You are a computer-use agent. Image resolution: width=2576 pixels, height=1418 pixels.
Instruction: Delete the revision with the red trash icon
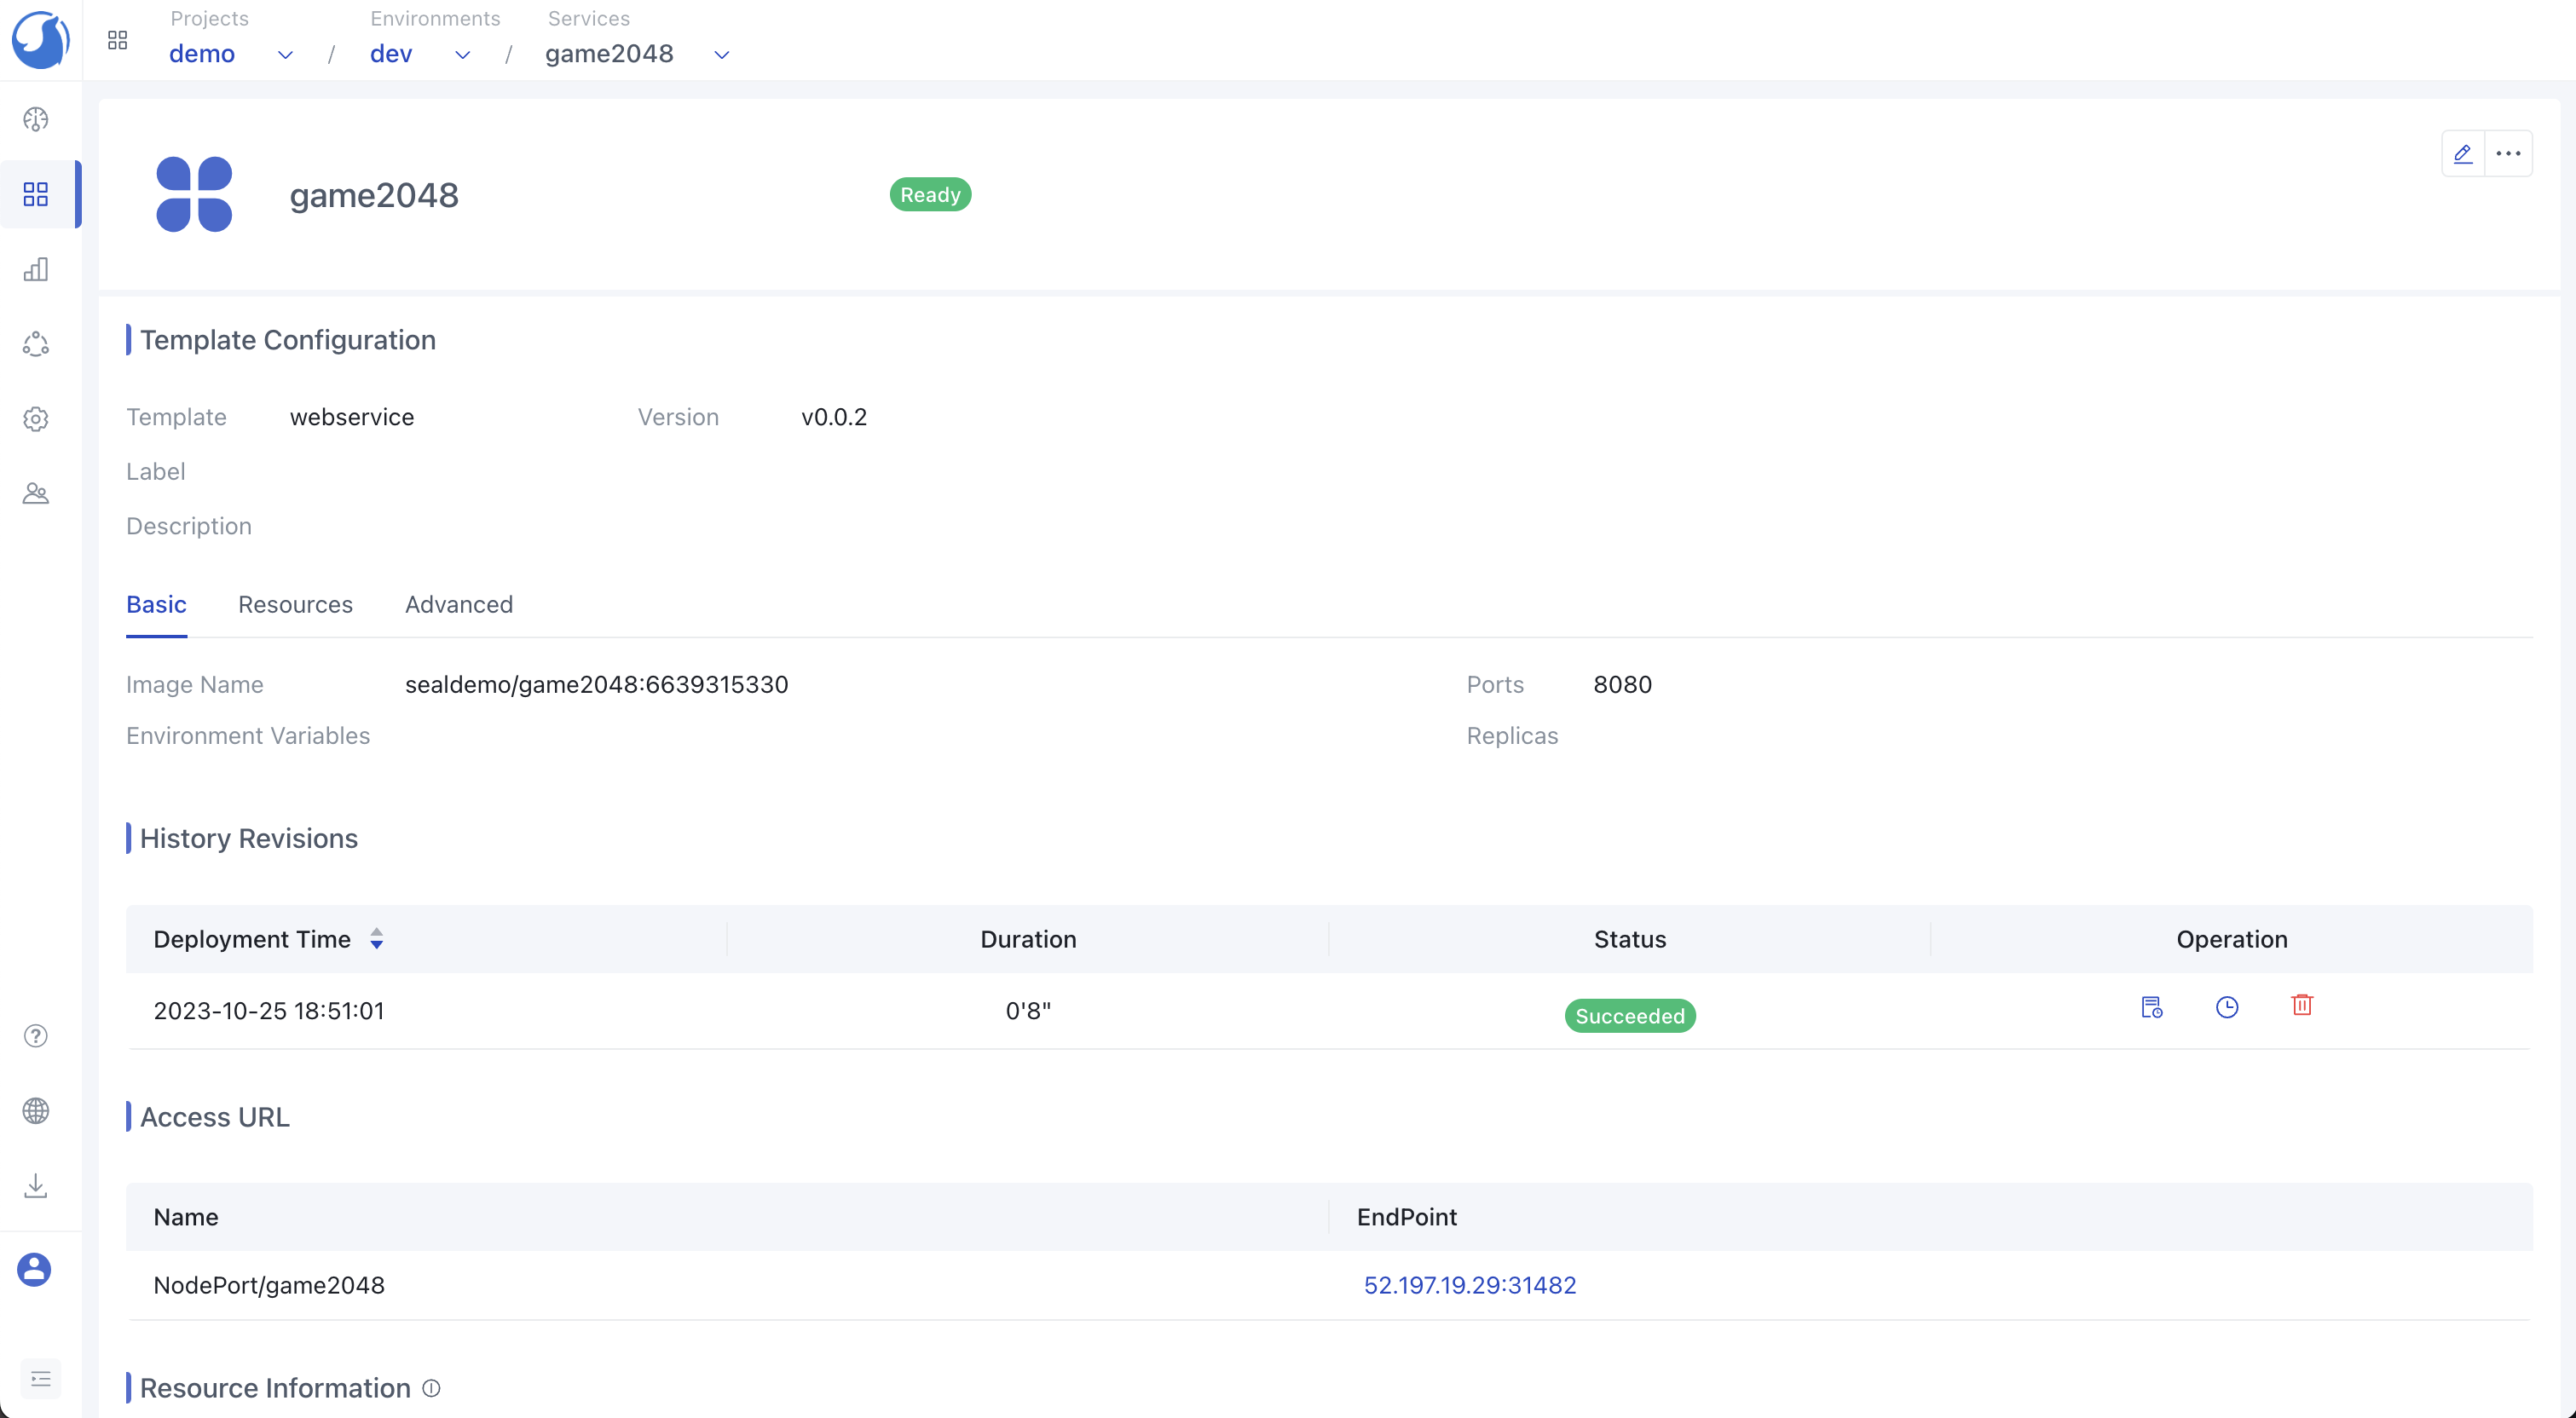coord(2302,1005)
